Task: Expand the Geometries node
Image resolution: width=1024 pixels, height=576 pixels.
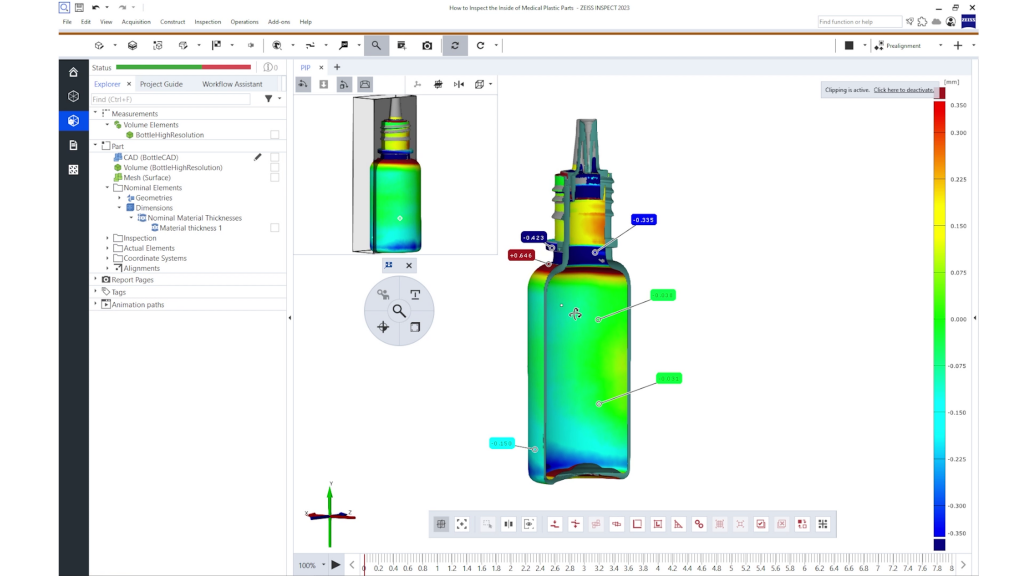Action: point(120,198)
